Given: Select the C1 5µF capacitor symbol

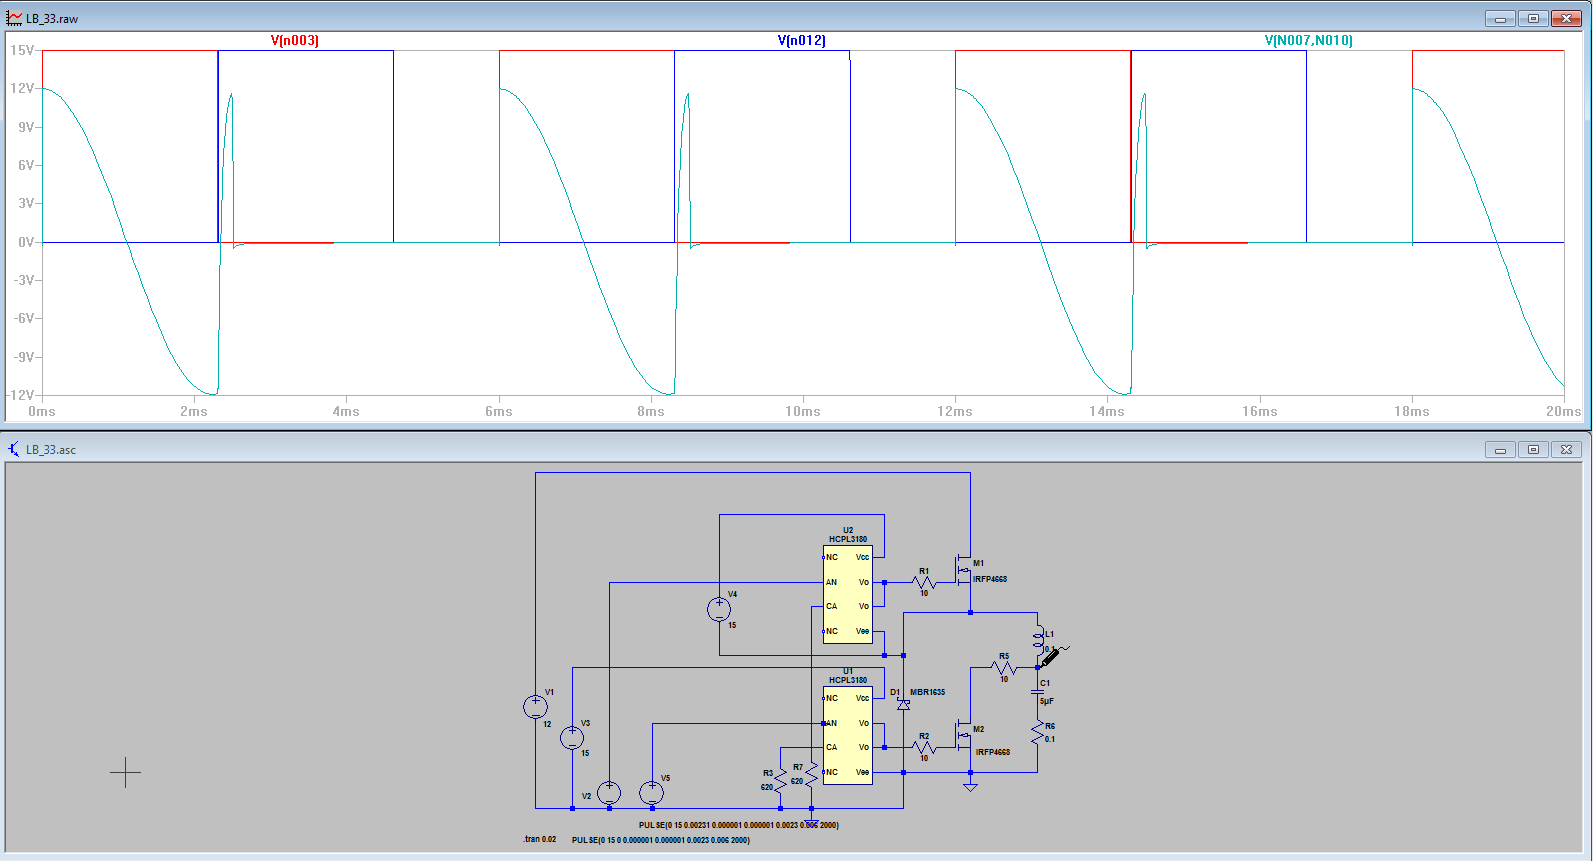Looking at the screenshot, I should [x=1038, y=692].
